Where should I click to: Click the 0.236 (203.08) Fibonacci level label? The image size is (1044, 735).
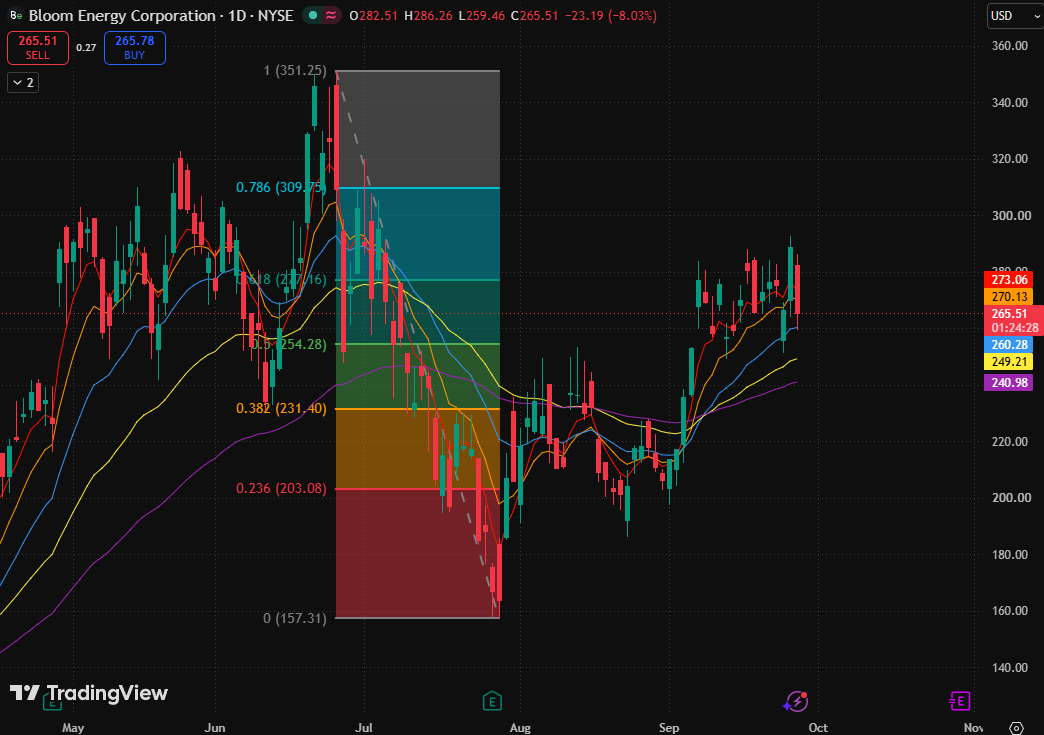281,489
